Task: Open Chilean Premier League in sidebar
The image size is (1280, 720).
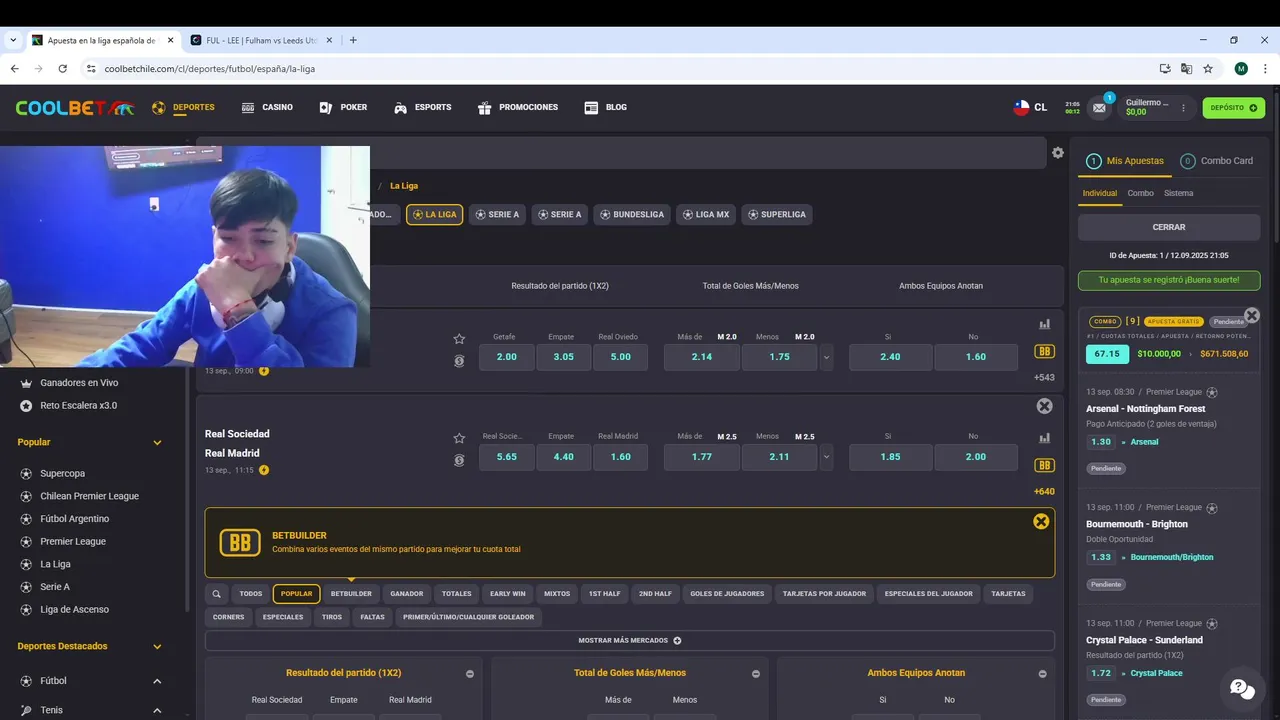Action: click(89, 496)
